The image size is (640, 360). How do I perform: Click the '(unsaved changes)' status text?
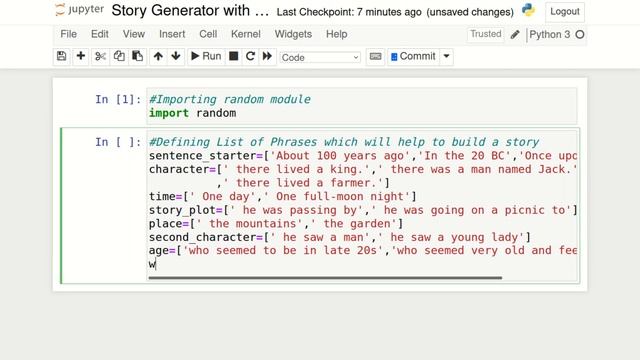pyautogui.click(x=470, y=12)
